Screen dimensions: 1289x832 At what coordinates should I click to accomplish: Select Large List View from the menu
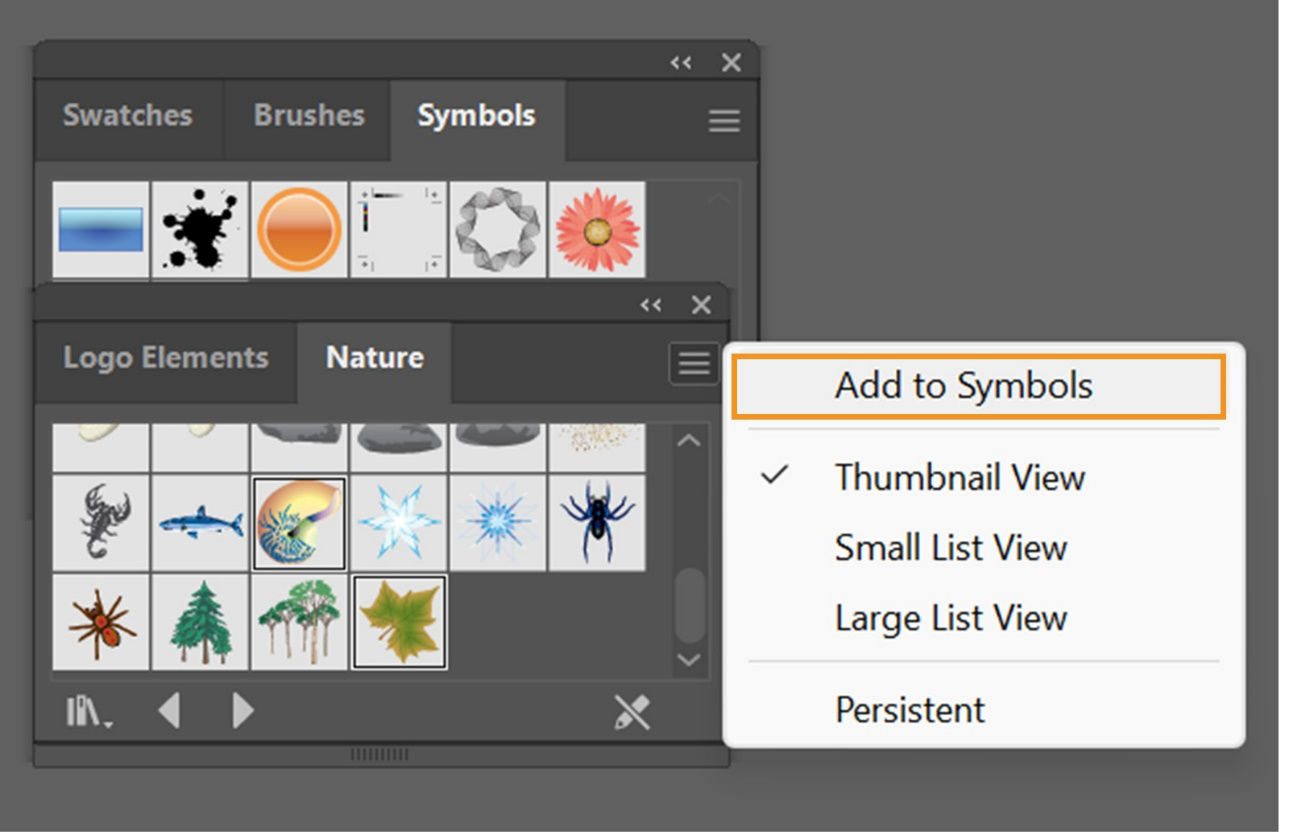pyautogui.click(x=951, y=617)
